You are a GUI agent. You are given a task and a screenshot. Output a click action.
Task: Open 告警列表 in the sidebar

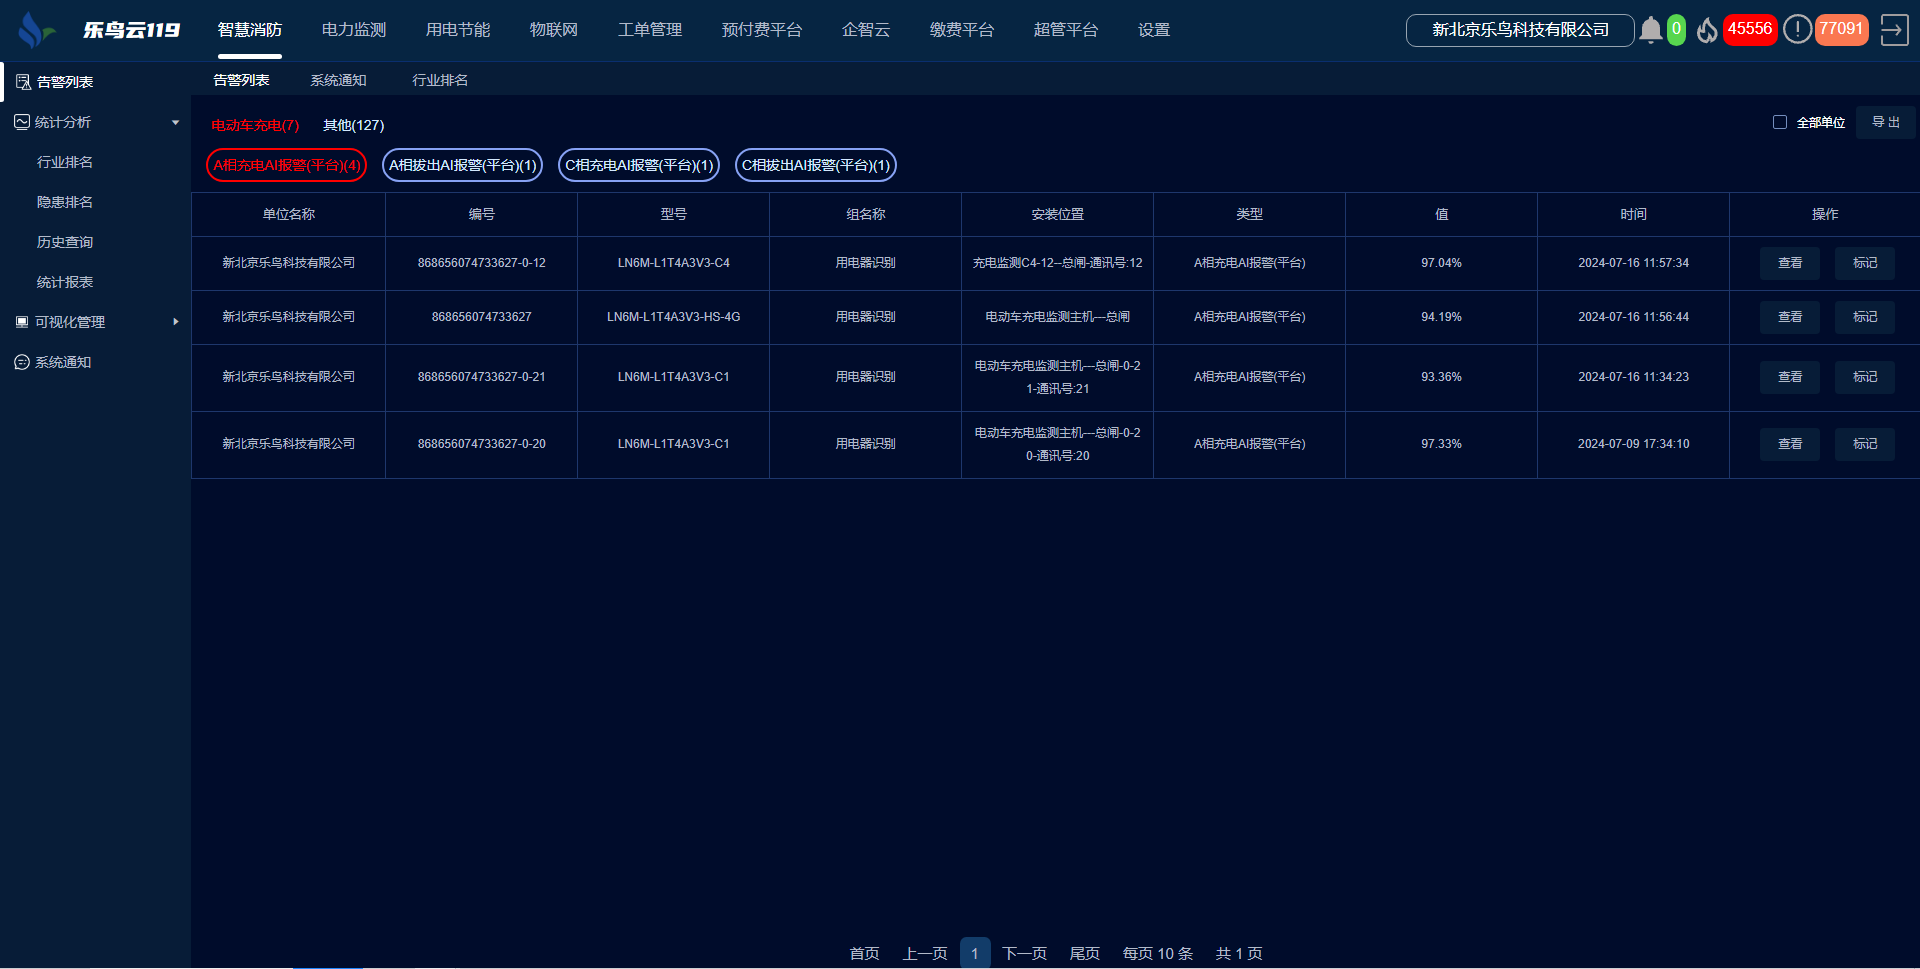(x=65, y=82)
